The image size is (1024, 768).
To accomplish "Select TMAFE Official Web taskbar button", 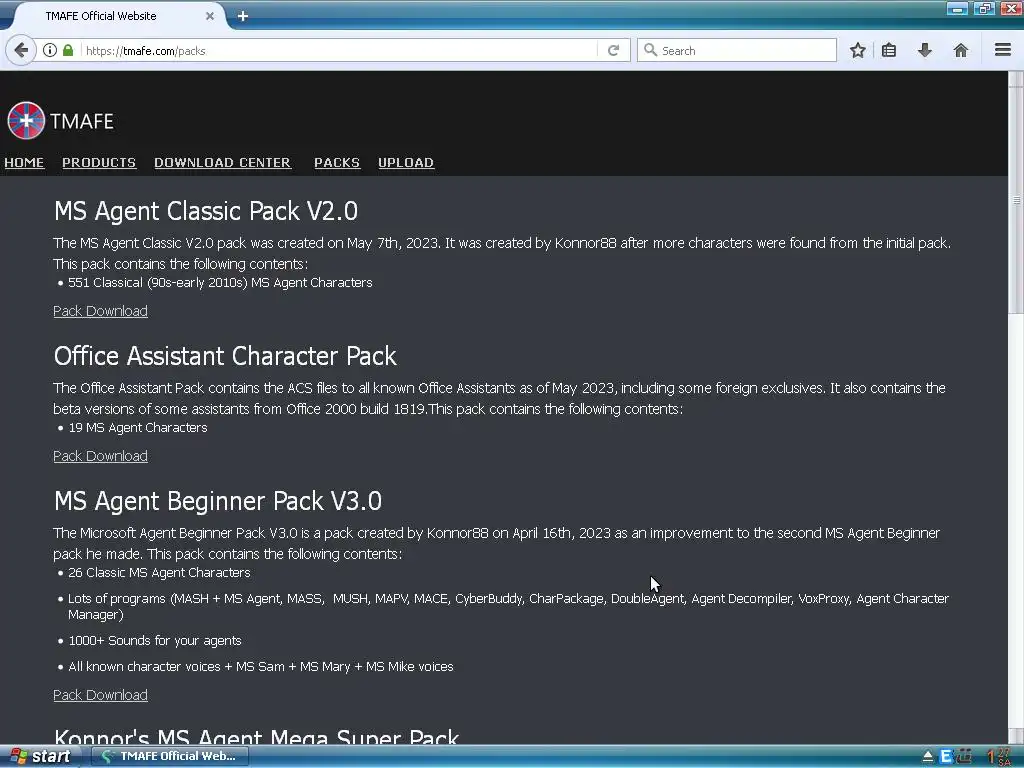I will click(x=170, y=756).
